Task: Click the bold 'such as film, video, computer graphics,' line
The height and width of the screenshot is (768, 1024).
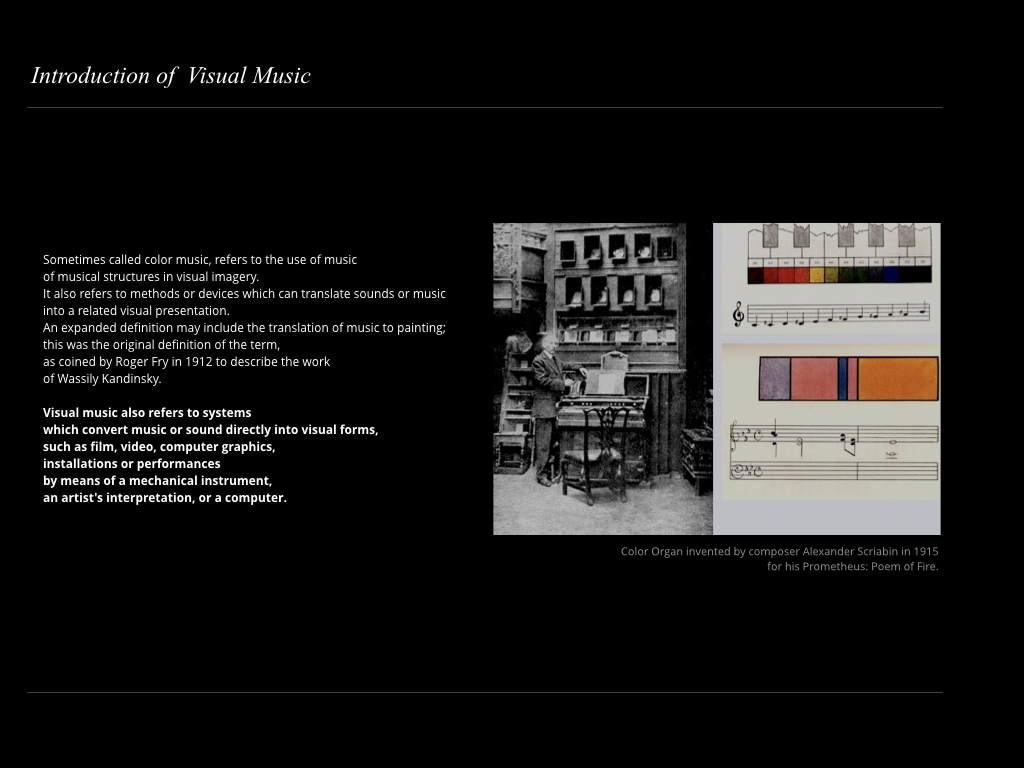Action: click(x=159, y=447)
